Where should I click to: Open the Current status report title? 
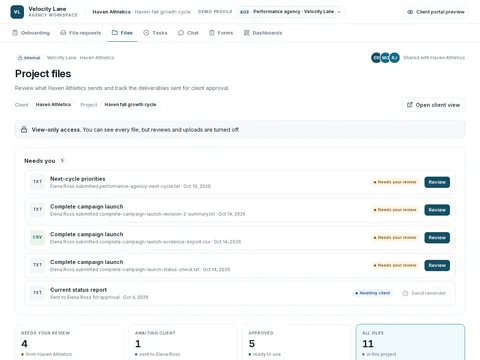pyautogui.click(x=79, y=290)
